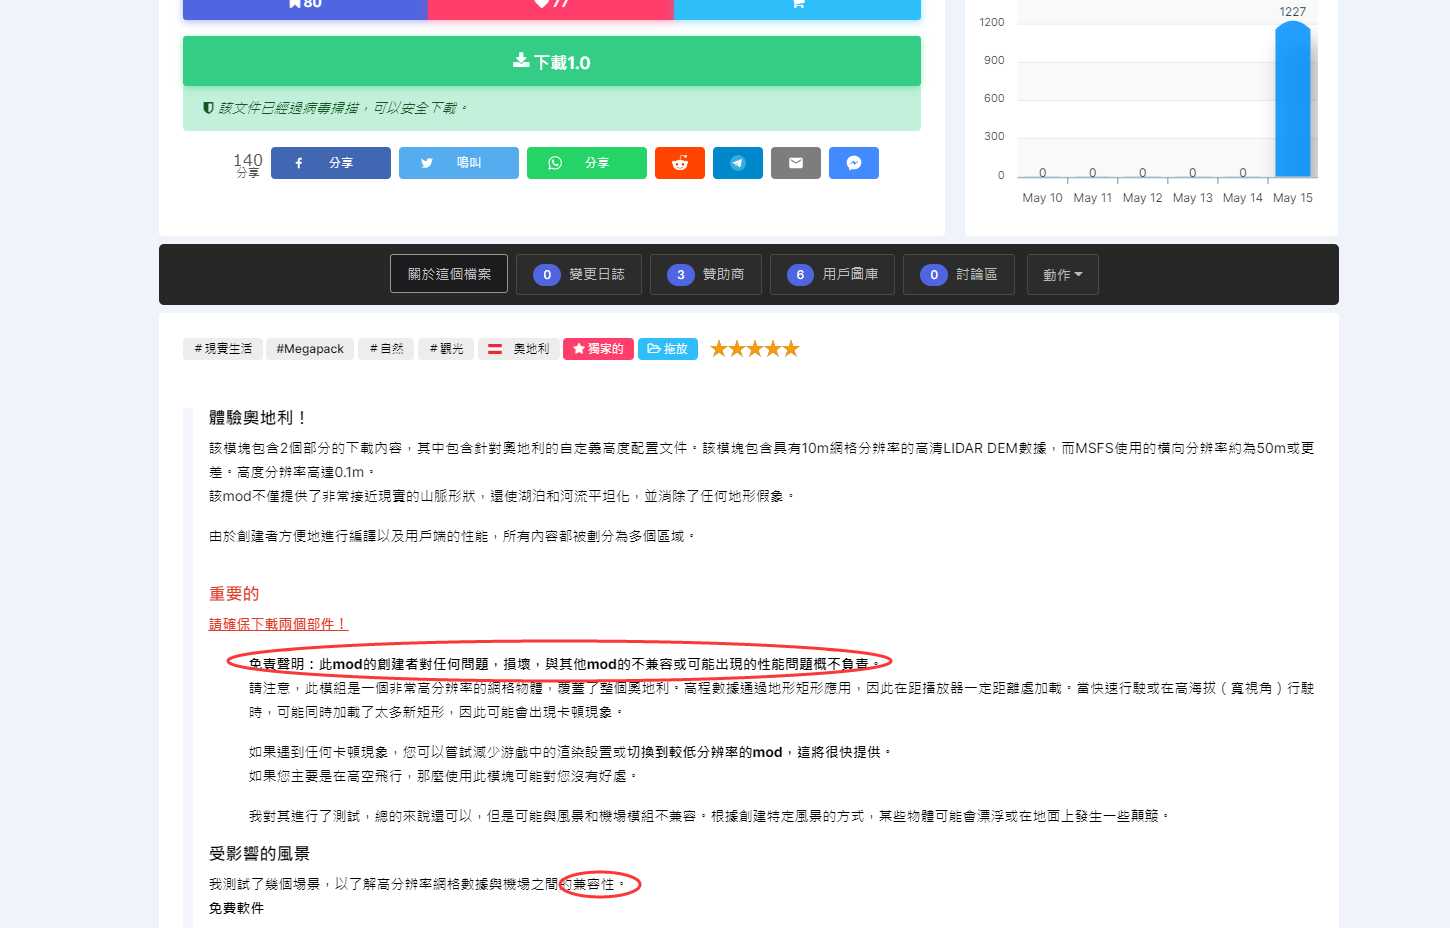
Task: Click the May 13 axis label
Action: point(1192,198)
